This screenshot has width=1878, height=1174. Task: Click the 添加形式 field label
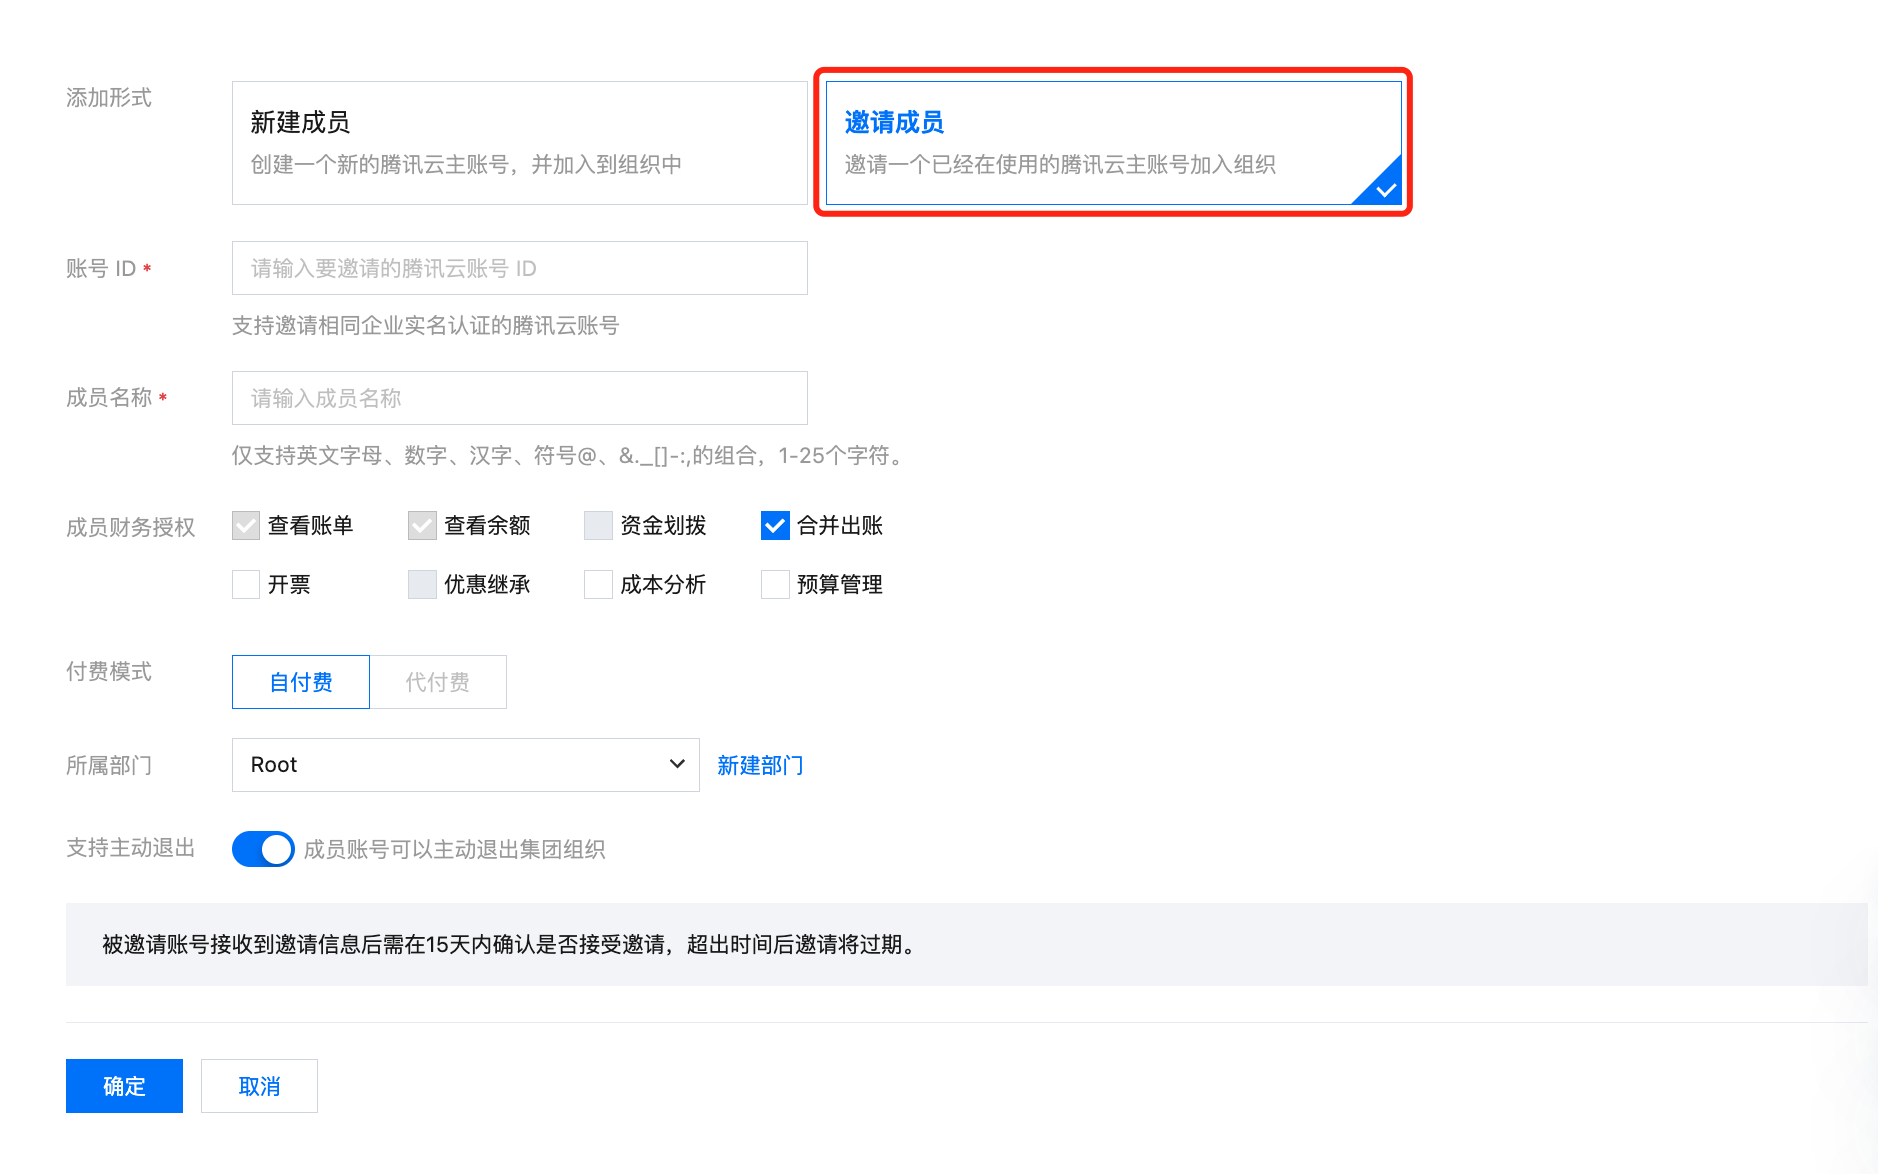click(x=109, y=98)
